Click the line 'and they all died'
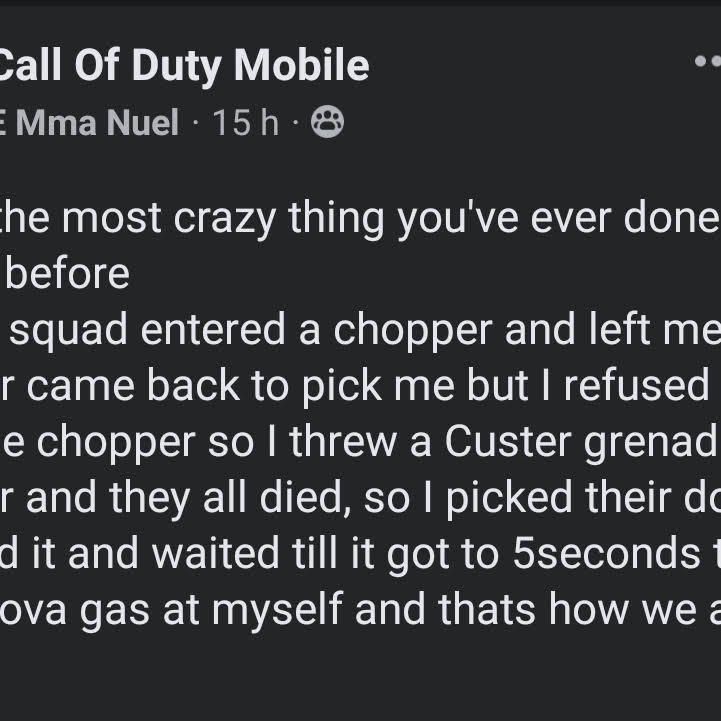This screenshot has height=721, width=721. click(360, 498)
